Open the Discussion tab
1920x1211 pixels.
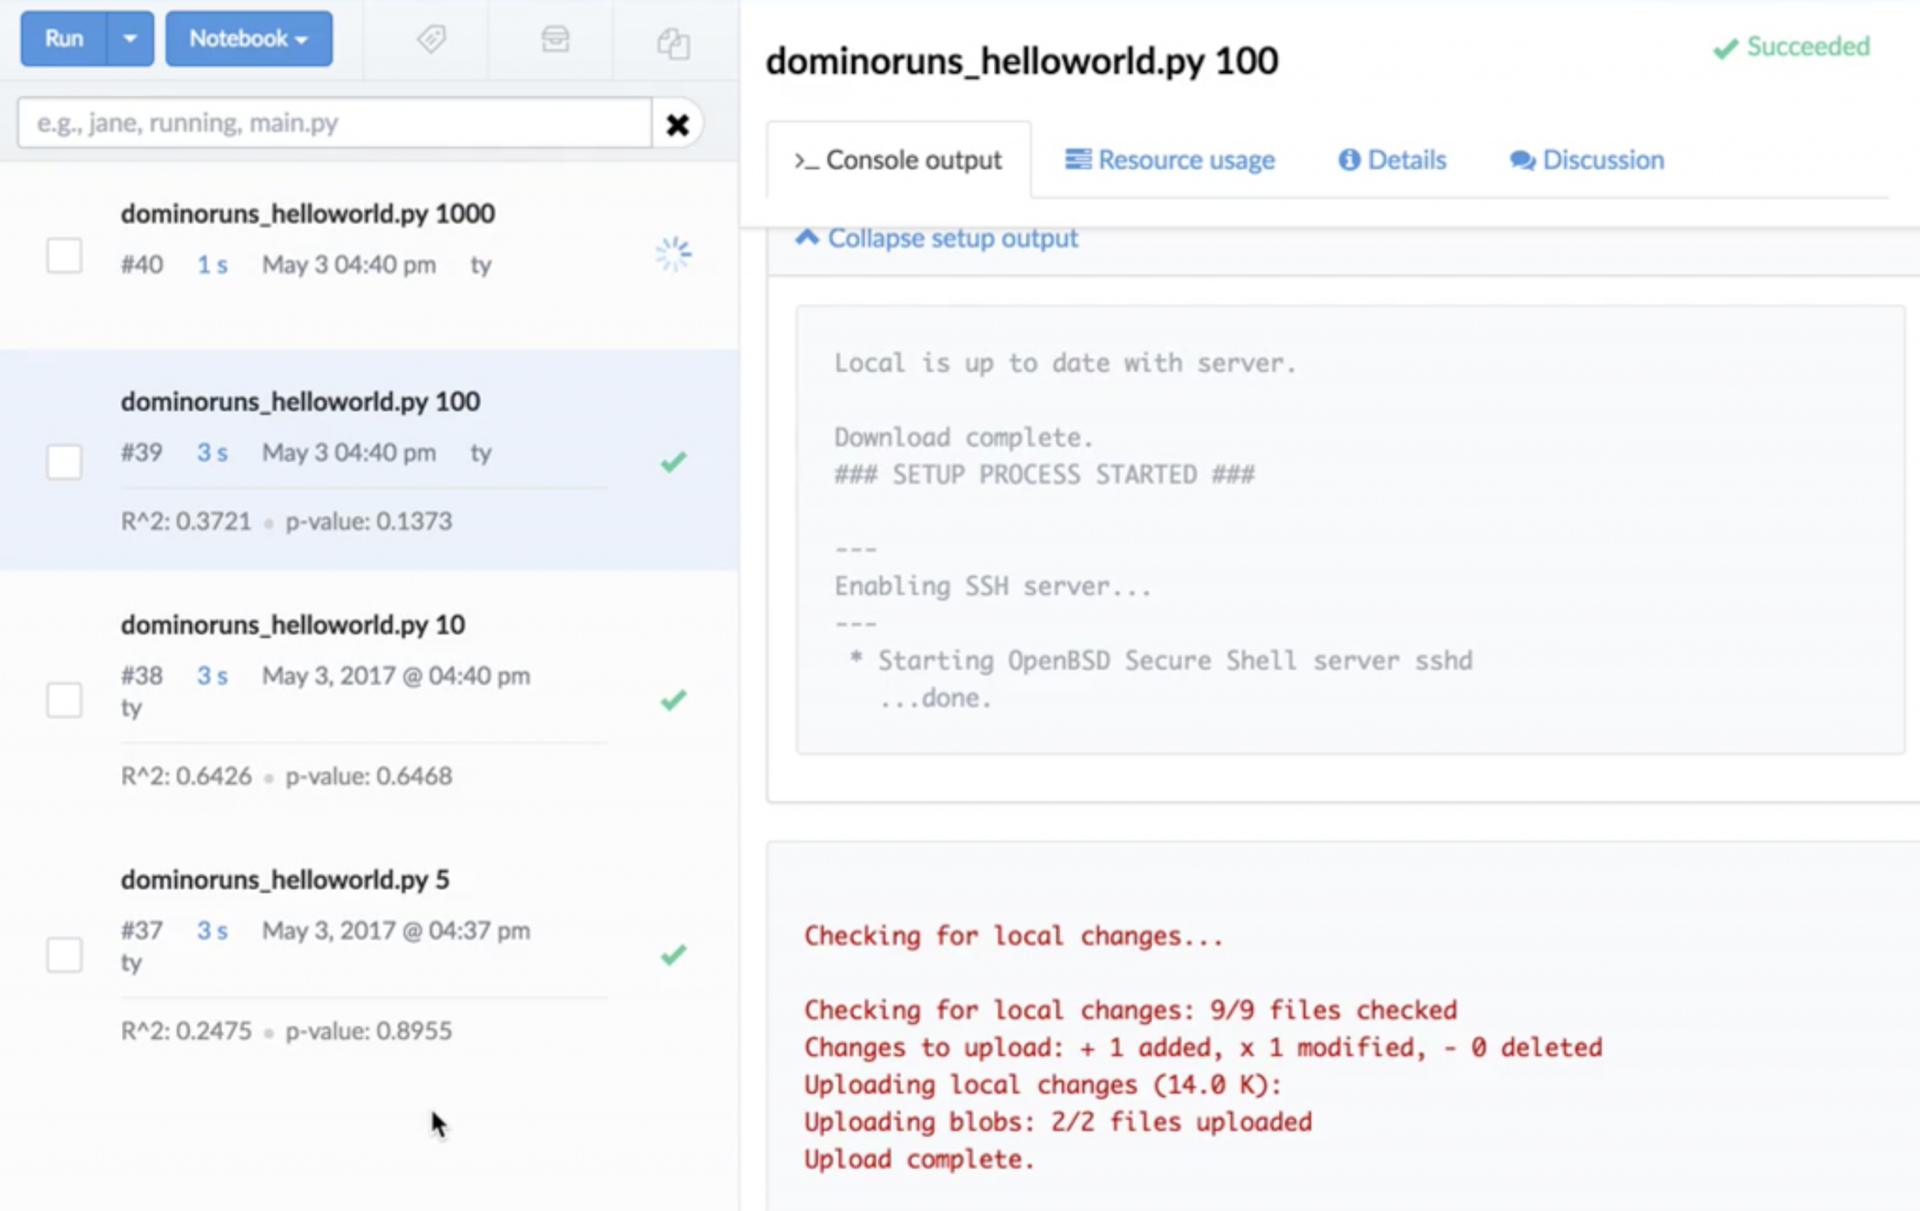[1587, 160]
